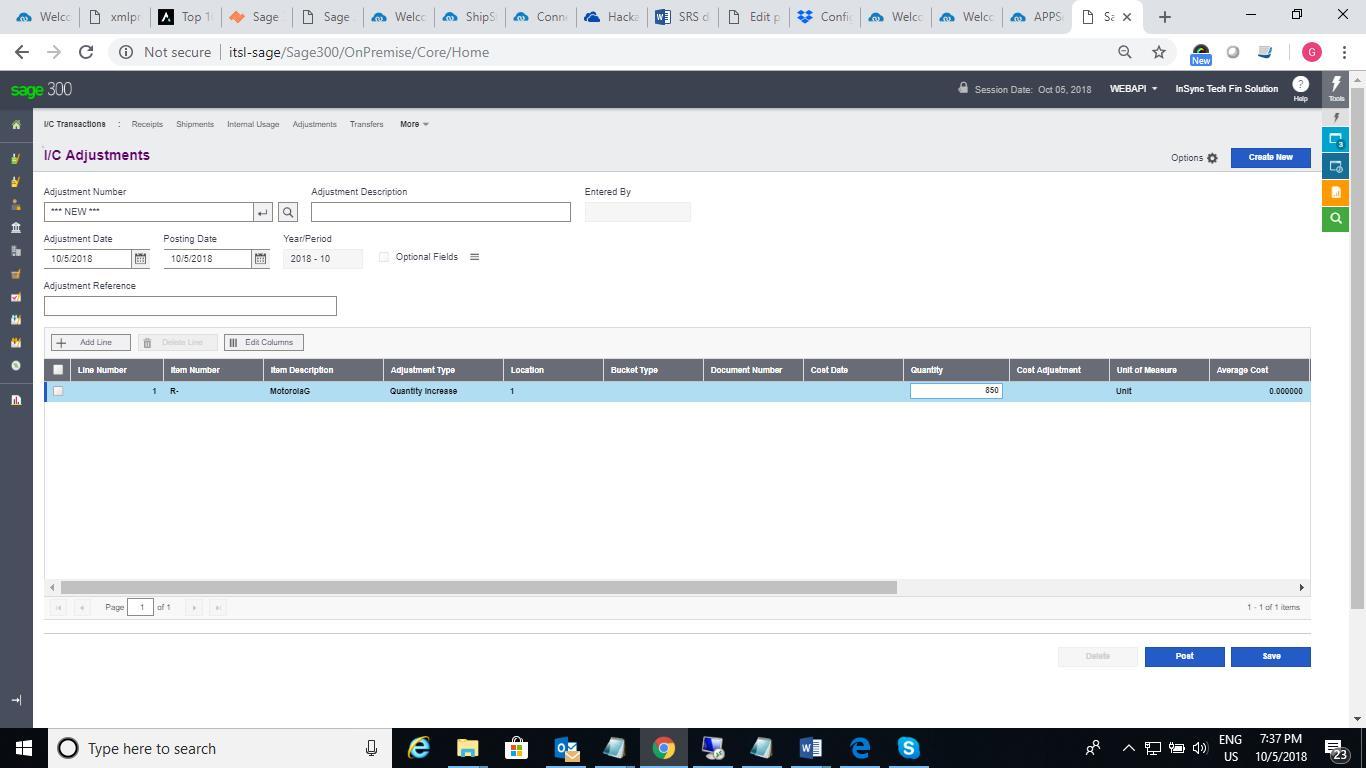Screen dimensions: 1366x768
Task: Open the Help question mark icon
Action: pyautogui.click(x=1300, y=85)
